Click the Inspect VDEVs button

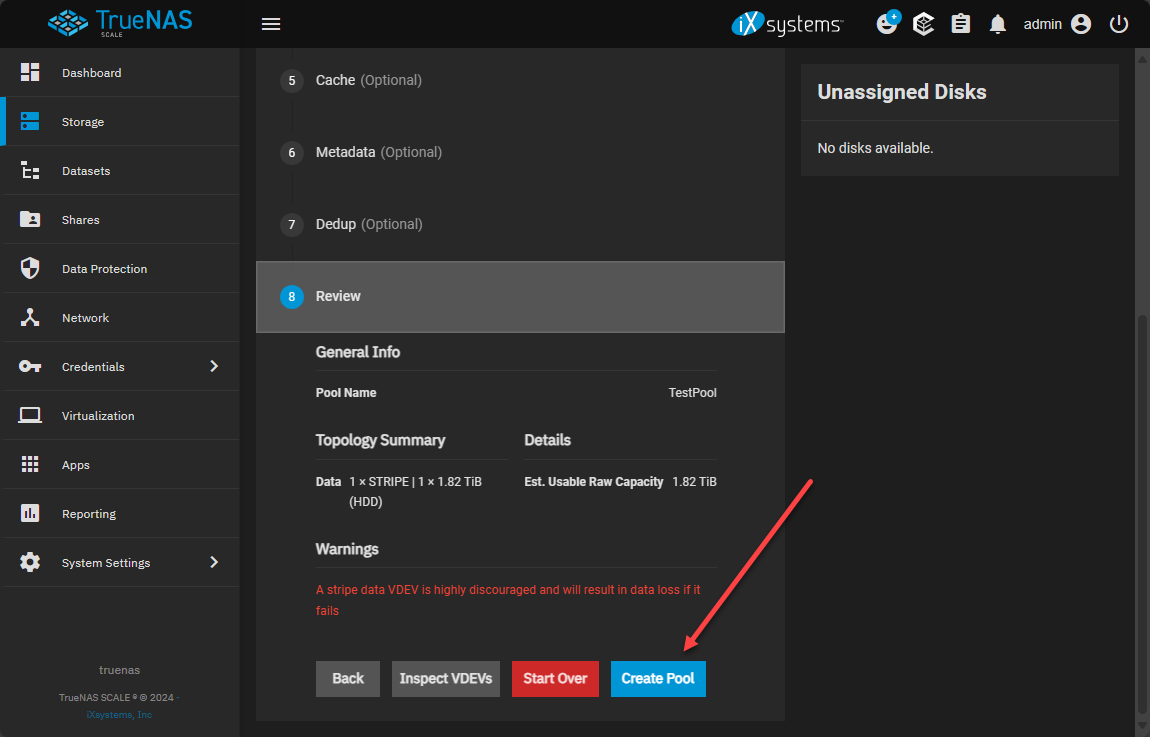pos(445,678)
